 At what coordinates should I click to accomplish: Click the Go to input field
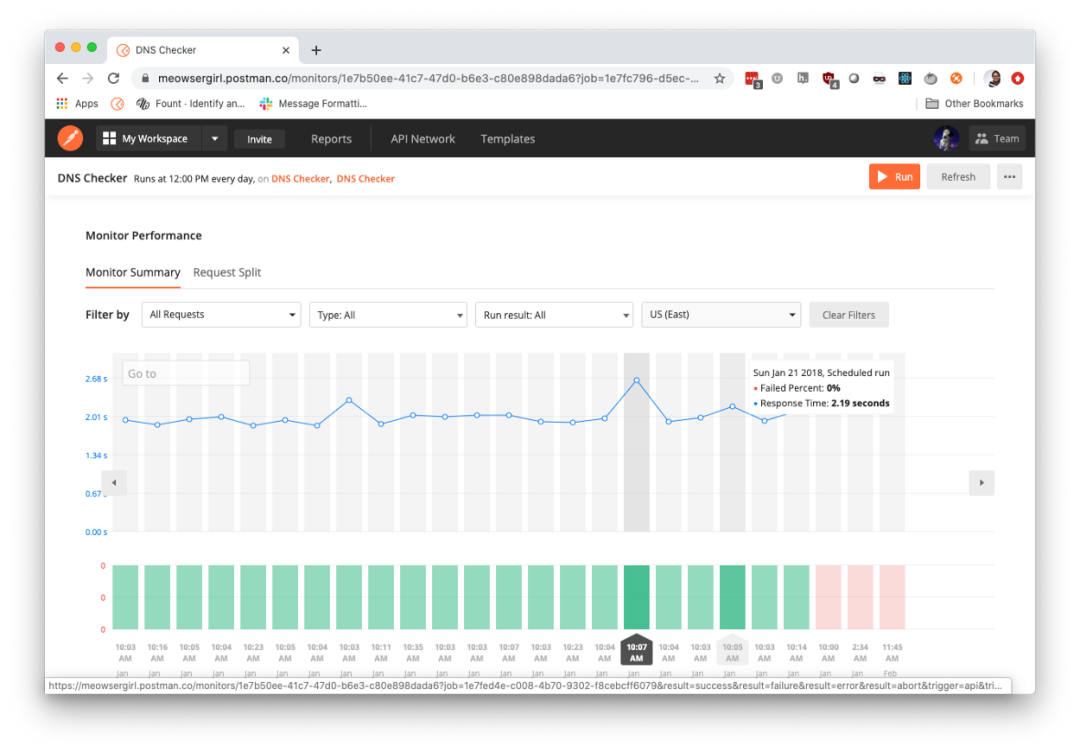186,374
